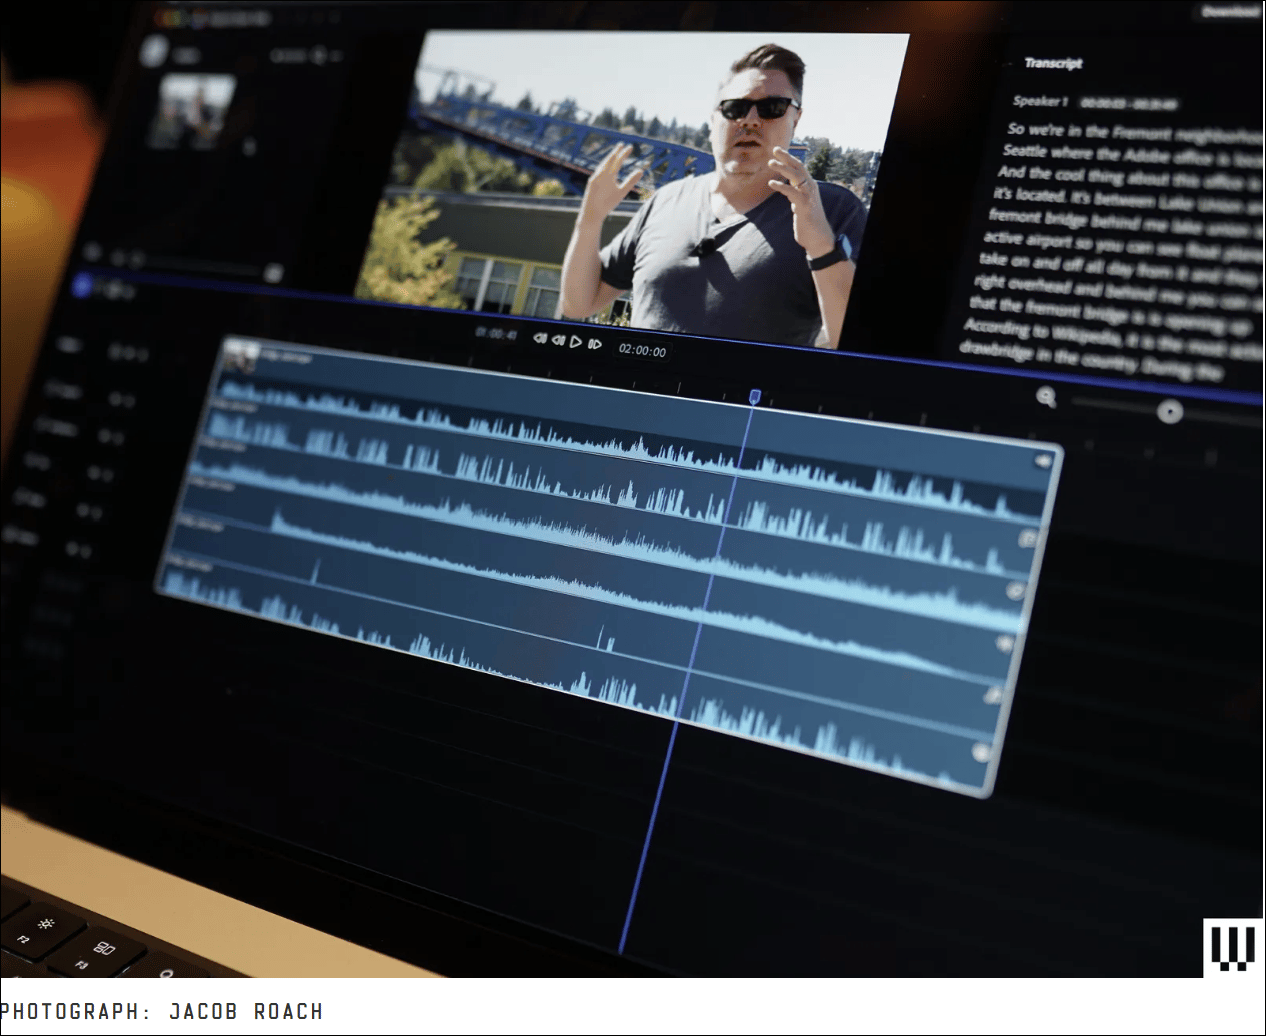Click the icon at the fourth waveform track's end

point(1004,644)
